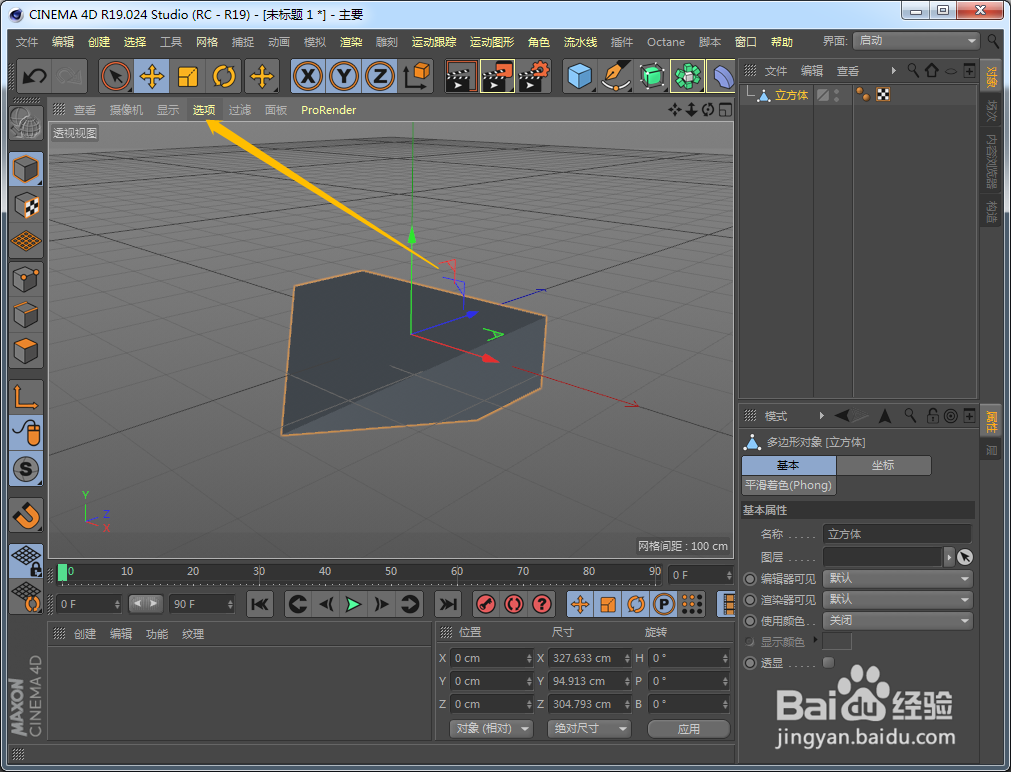Open the 使用颜色 dropdown

coord(898,621)
